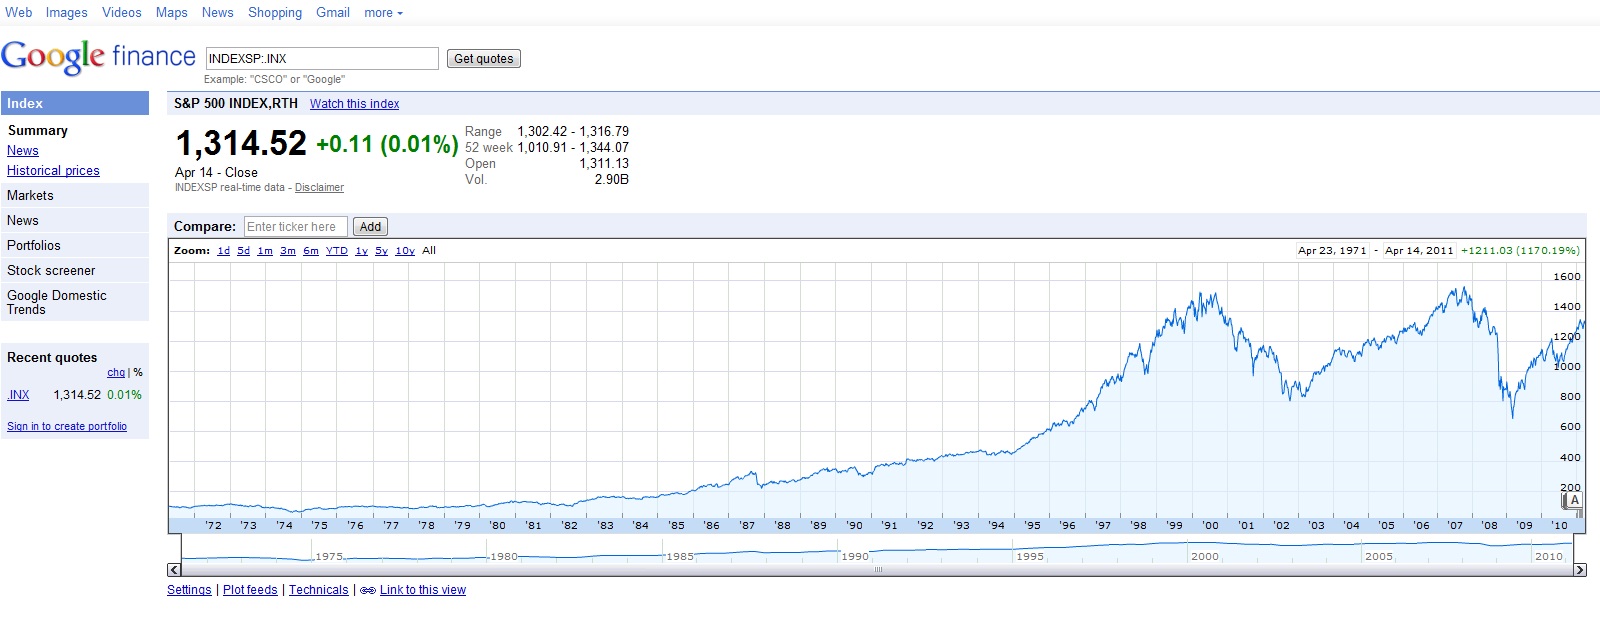Set chart zoom to 1m
Screen dimensions: 1600x639
[265, 251]
